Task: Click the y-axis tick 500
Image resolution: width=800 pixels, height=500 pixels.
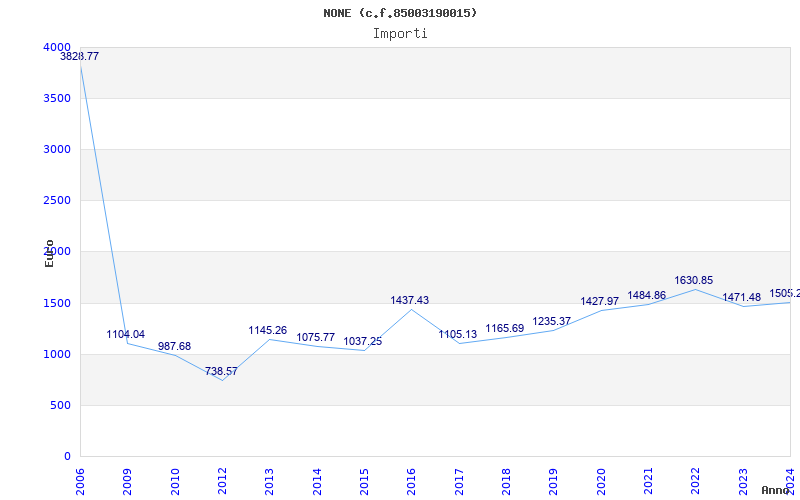Action: click(61, 406)
